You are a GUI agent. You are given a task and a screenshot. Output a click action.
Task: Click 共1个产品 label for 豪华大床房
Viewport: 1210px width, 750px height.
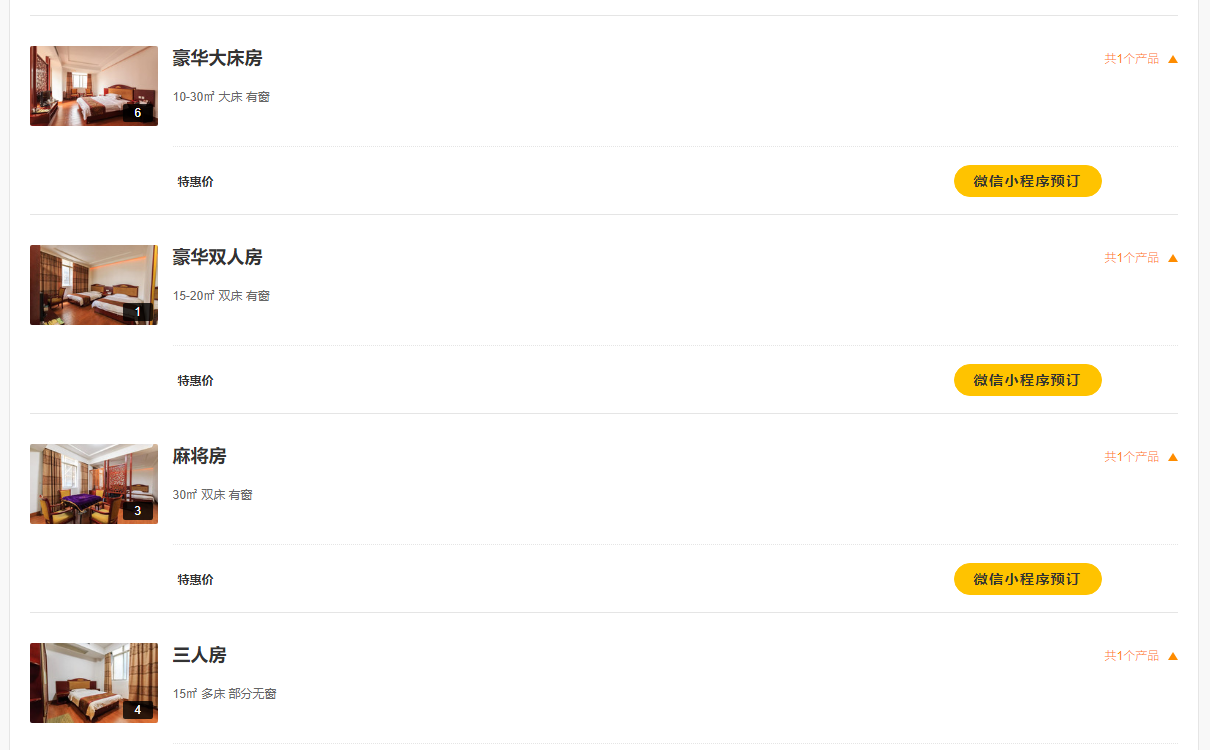click(x=1131, y=59)
